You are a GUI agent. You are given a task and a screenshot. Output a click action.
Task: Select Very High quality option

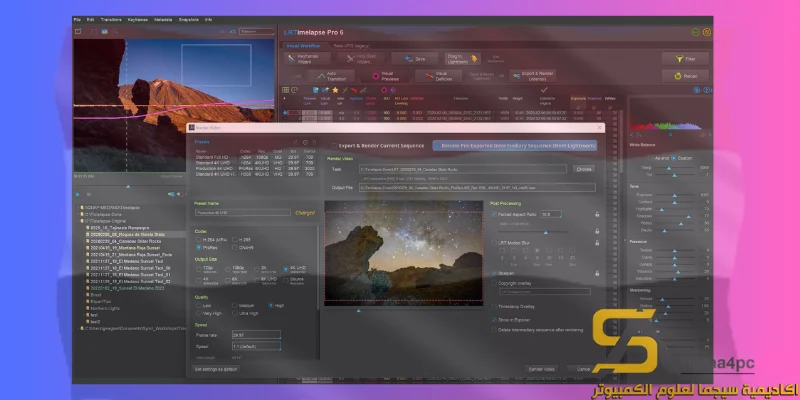tap(198, 313)
